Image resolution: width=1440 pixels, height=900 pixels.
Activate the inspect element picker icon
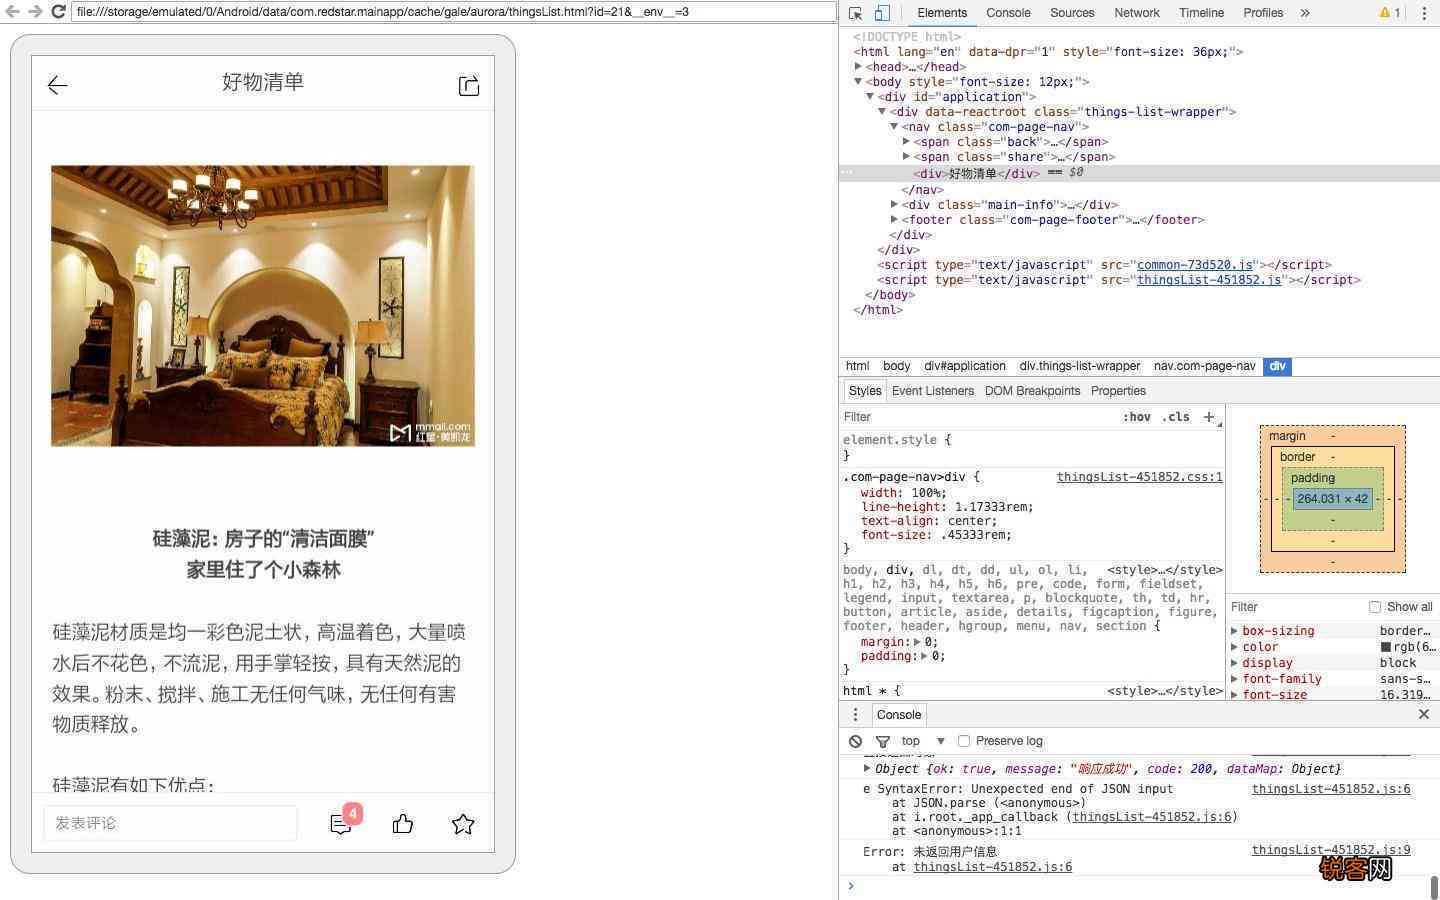(x=856, y=13)
